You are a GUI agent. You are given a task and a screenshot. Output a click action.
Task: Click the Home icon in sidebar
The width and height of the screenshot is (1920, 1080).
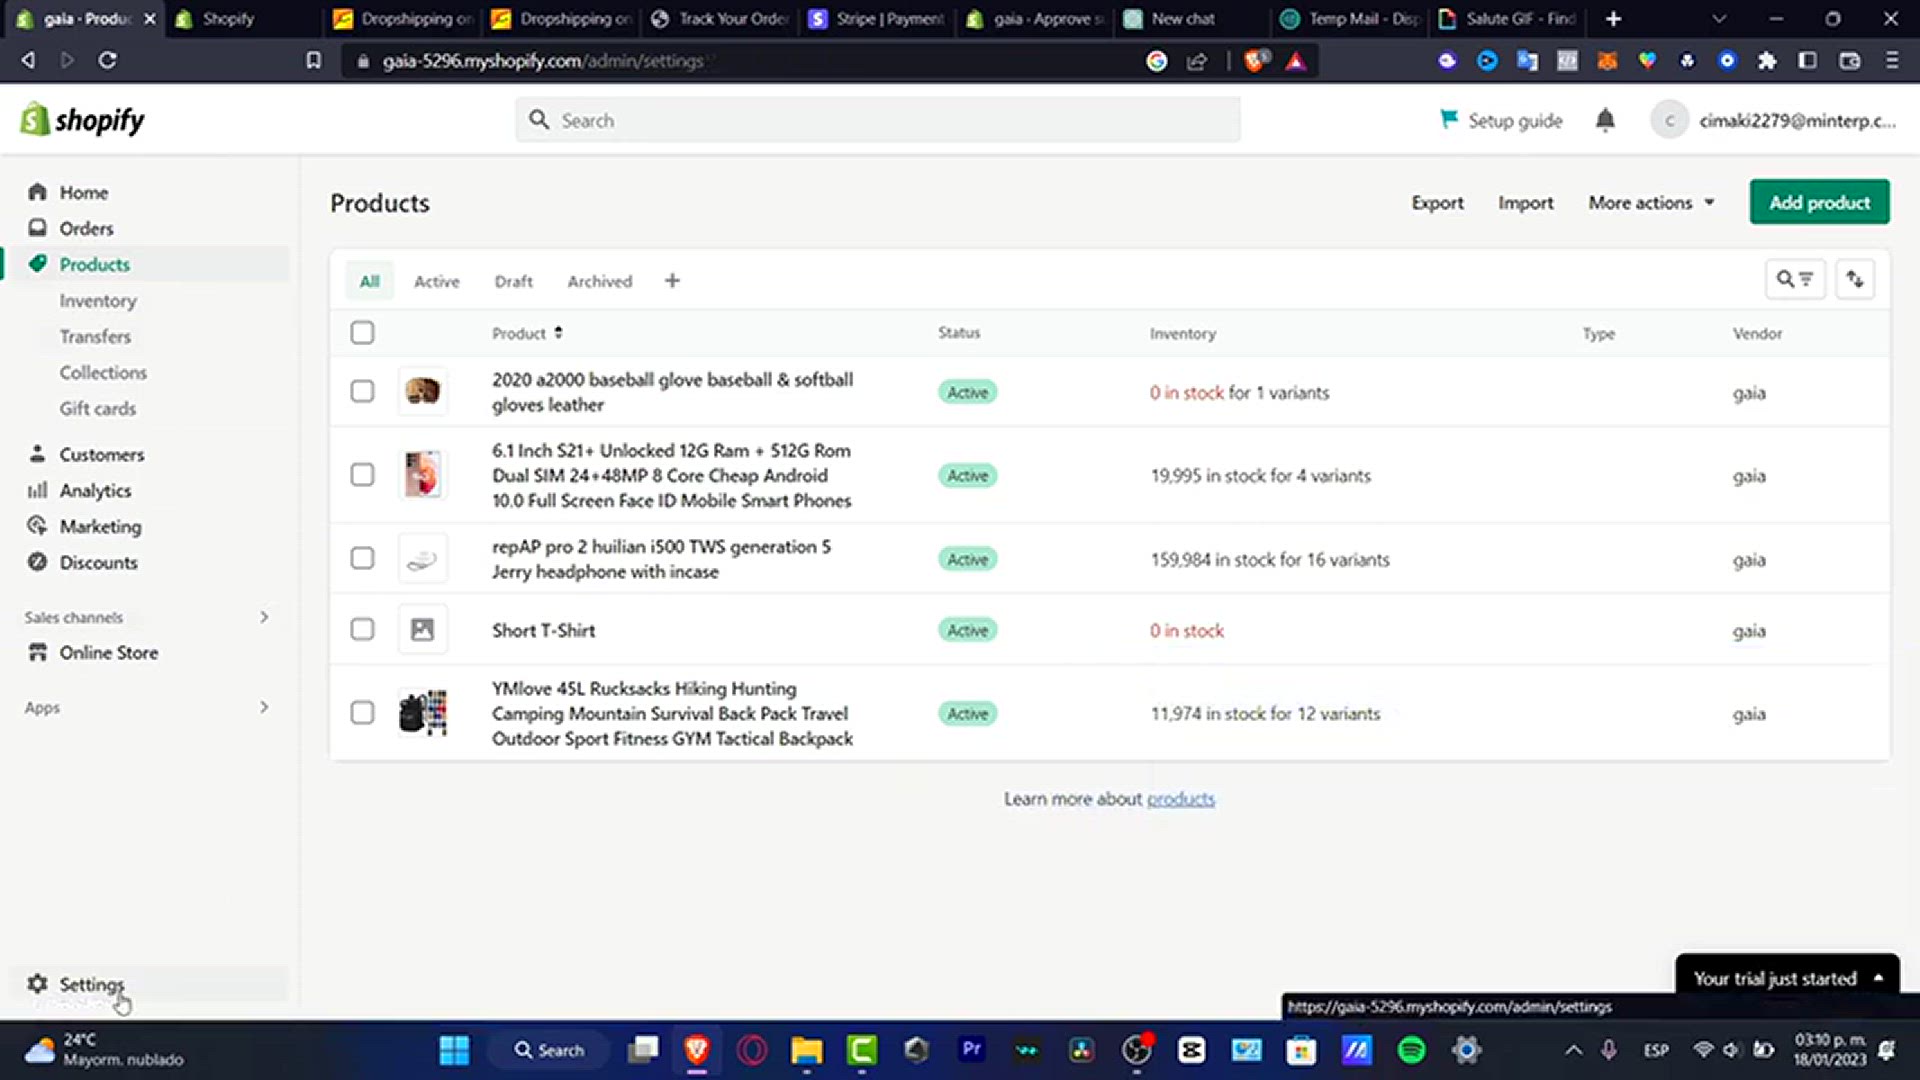(x=38, y=192)
